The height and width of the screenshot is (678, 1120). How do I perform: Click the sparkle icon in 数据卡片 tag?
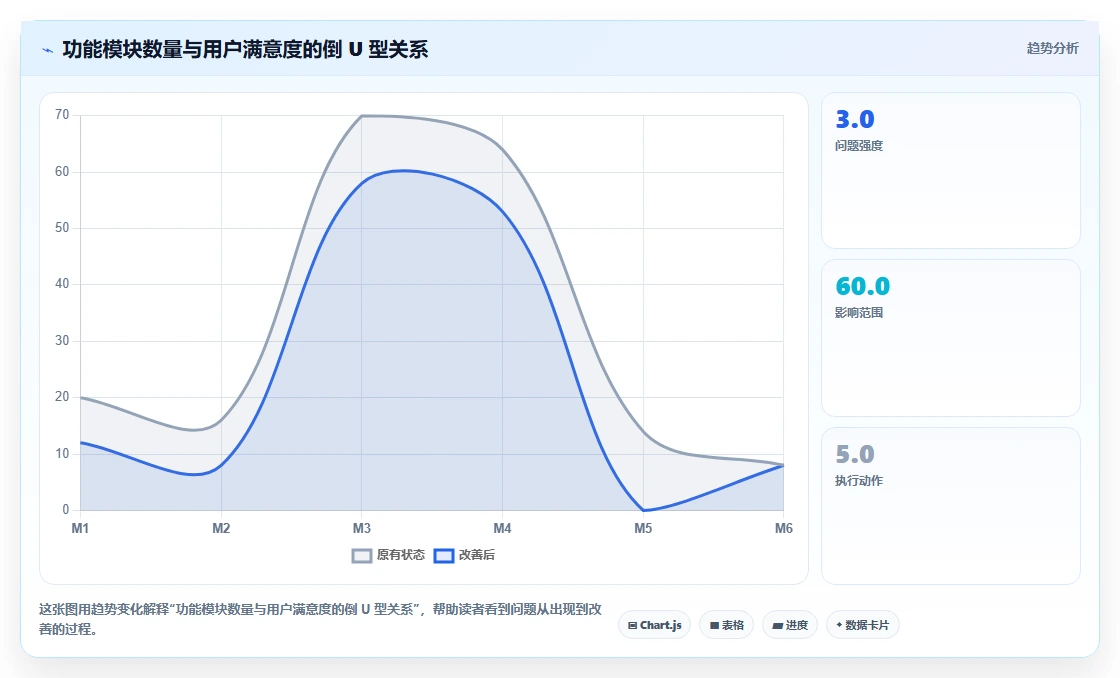(839, 625)
